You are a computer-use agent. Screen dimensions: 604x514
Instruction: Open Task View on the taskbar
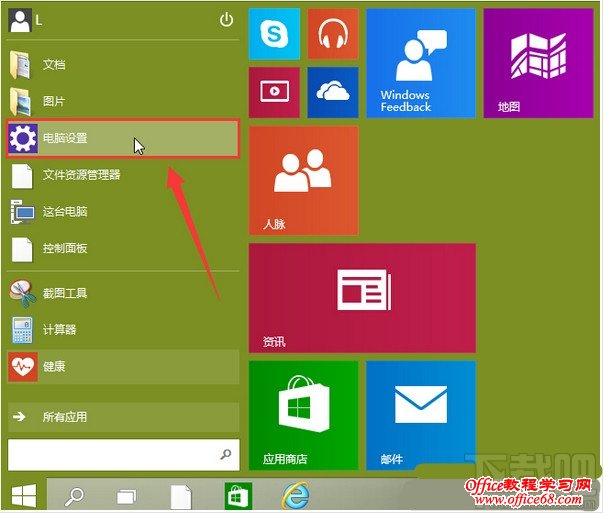click(x=127, y=497)
